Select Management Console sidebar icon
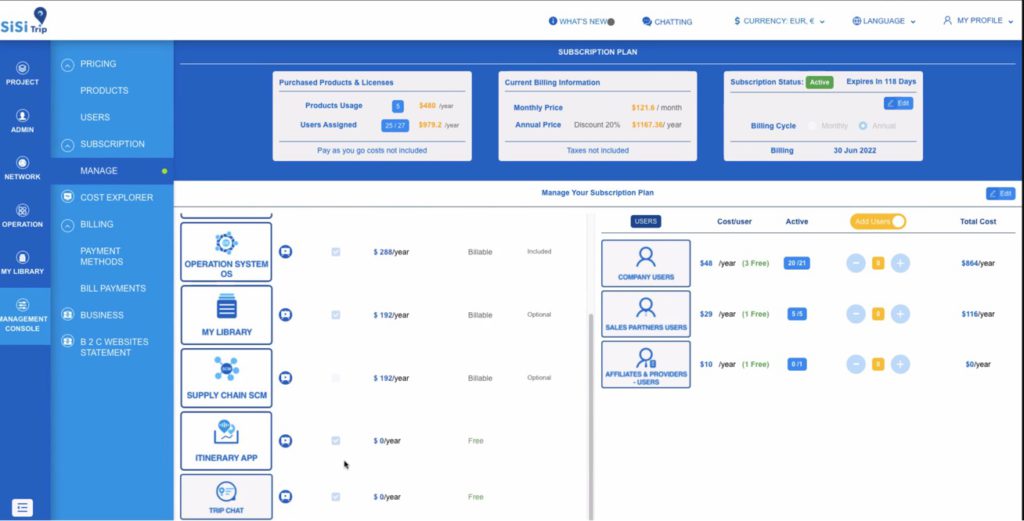 (x=23, y=315)
